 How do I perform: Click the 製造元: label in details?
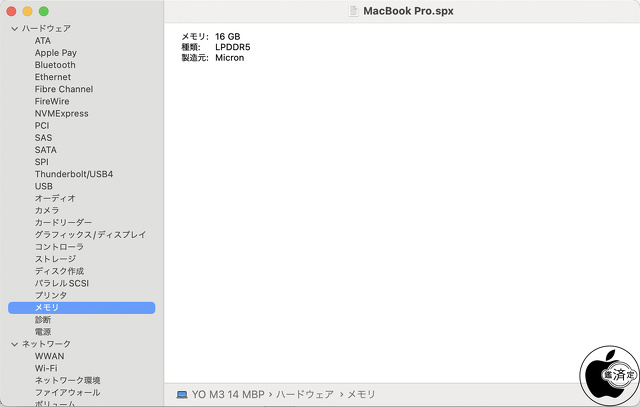(x=195, y=58)
